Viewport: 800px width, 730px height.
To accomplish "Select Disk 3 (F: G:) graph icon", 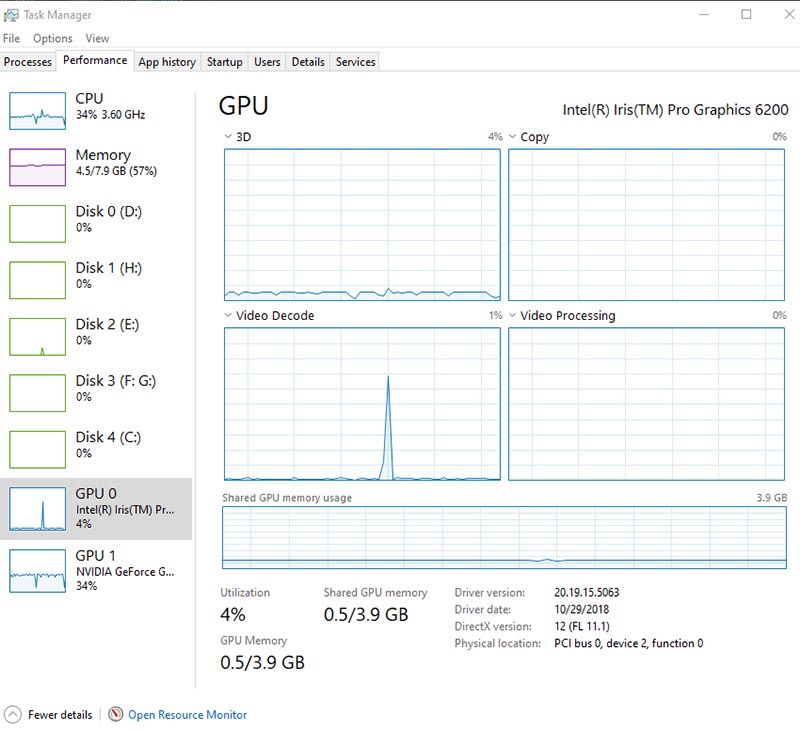I will [37, 392].
